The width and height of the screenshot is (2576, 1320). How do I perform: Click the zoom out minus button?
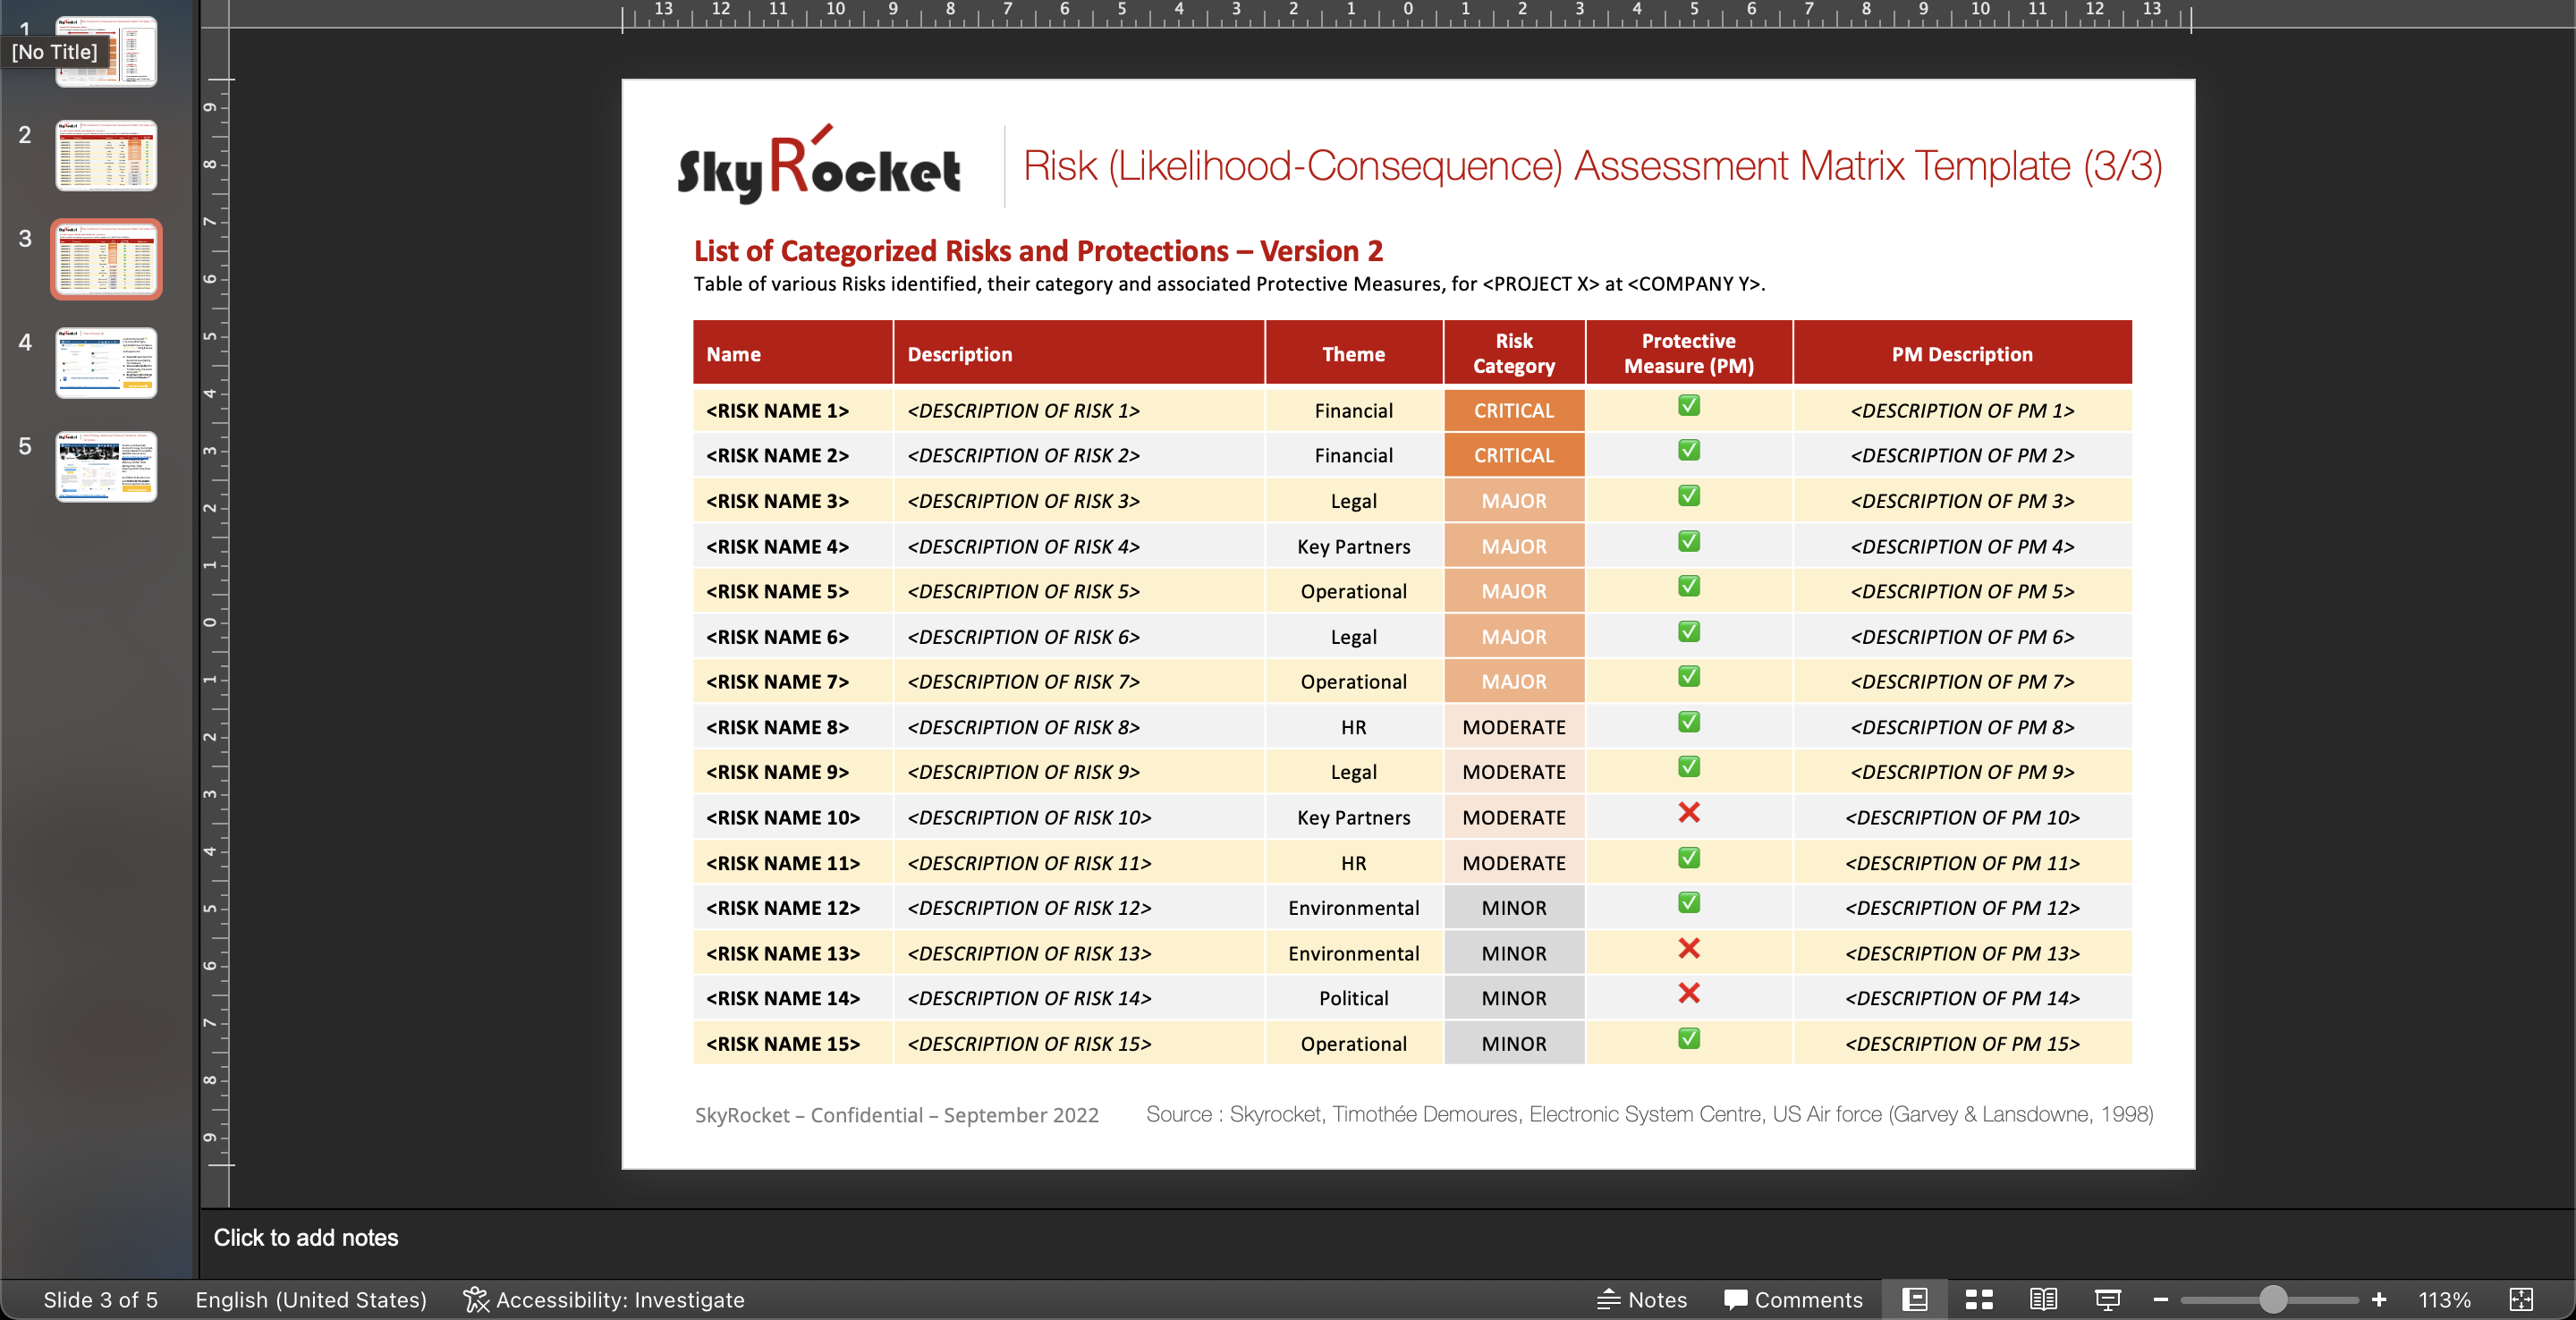(2160, 1299)
